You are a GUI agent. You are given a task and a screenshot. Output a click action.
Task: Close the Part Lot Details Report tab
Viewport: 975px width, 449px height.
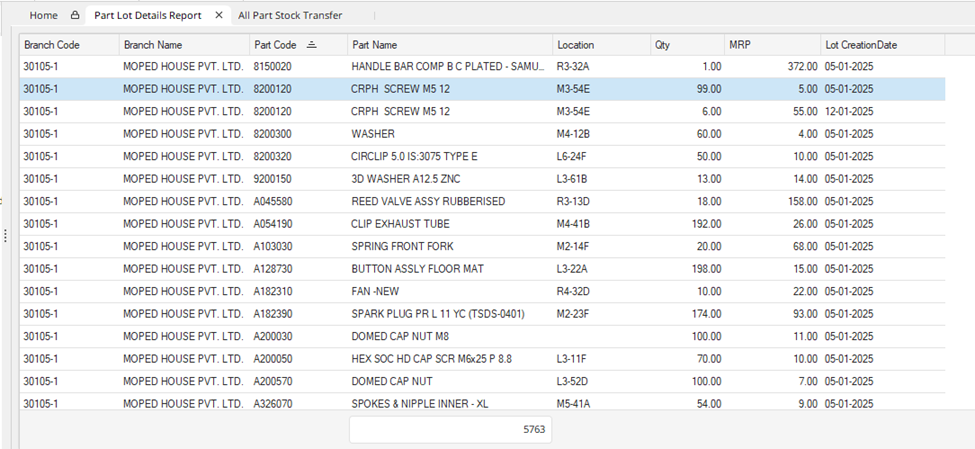219,16
